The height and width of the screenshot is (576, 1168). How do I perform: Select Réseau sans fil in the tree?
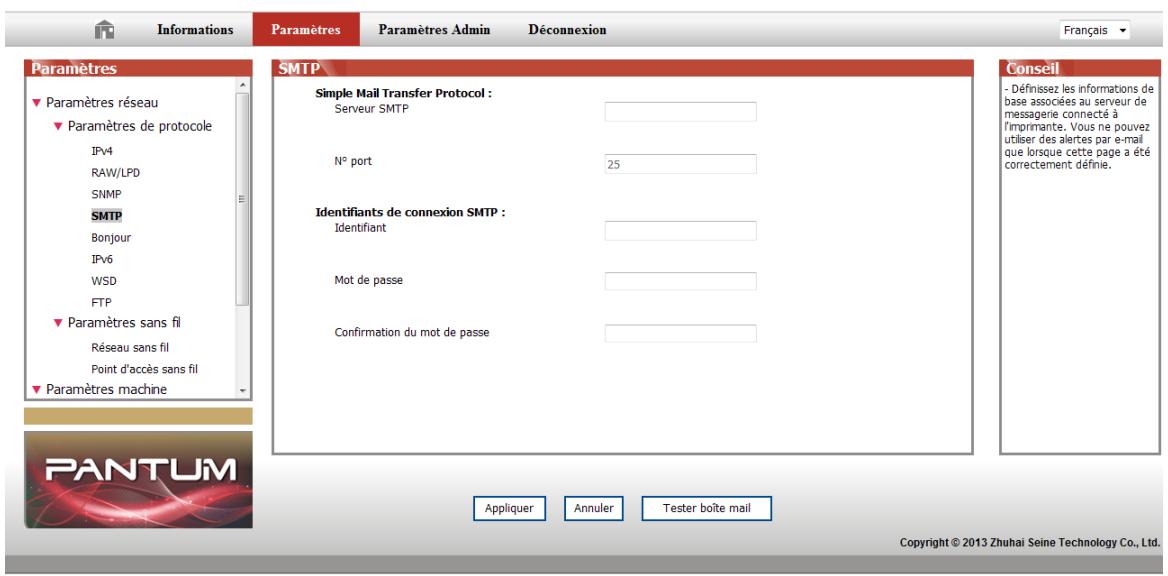130,348
